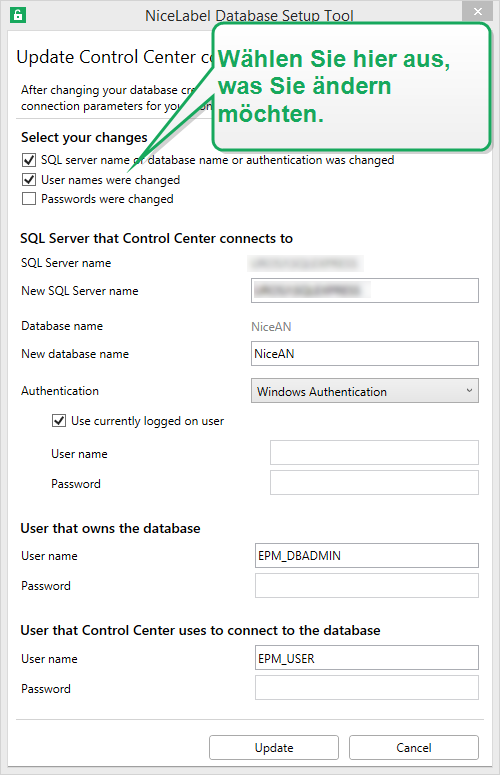500x775 pixels.
Task: Focus the Authentication Password field
Action: pyautogui.click(x=374, y=482)
